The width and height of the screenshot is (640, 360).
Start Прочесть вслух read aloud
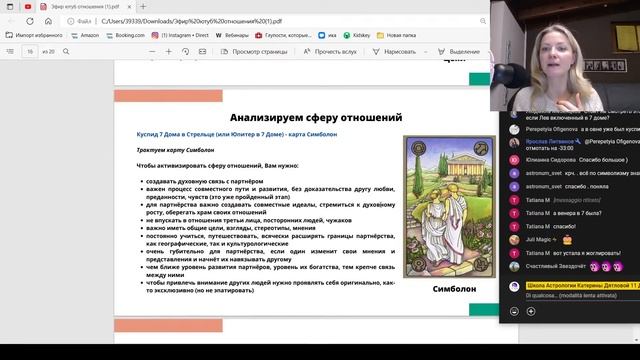(330, 51)
